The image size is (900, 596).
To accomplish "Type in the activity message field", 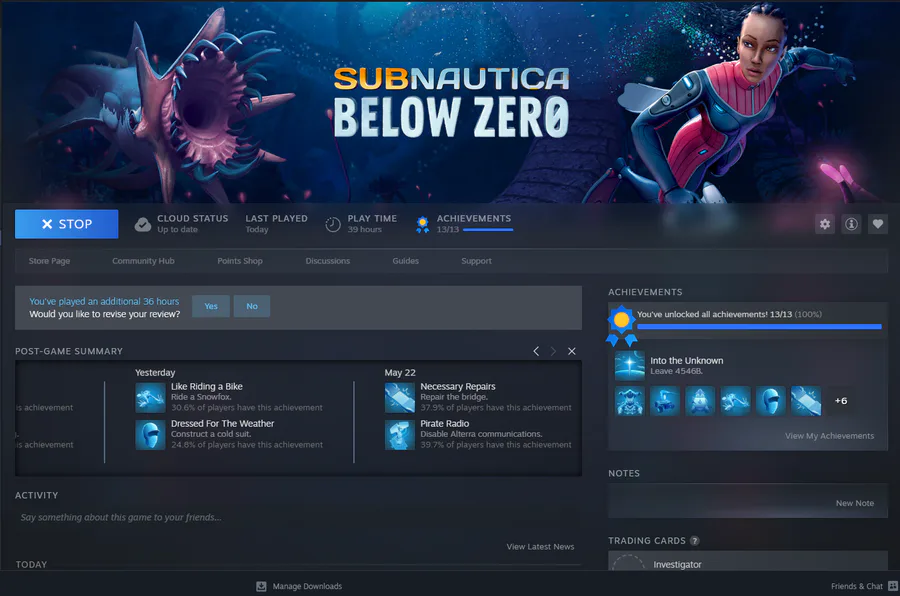I will [298, 517].
